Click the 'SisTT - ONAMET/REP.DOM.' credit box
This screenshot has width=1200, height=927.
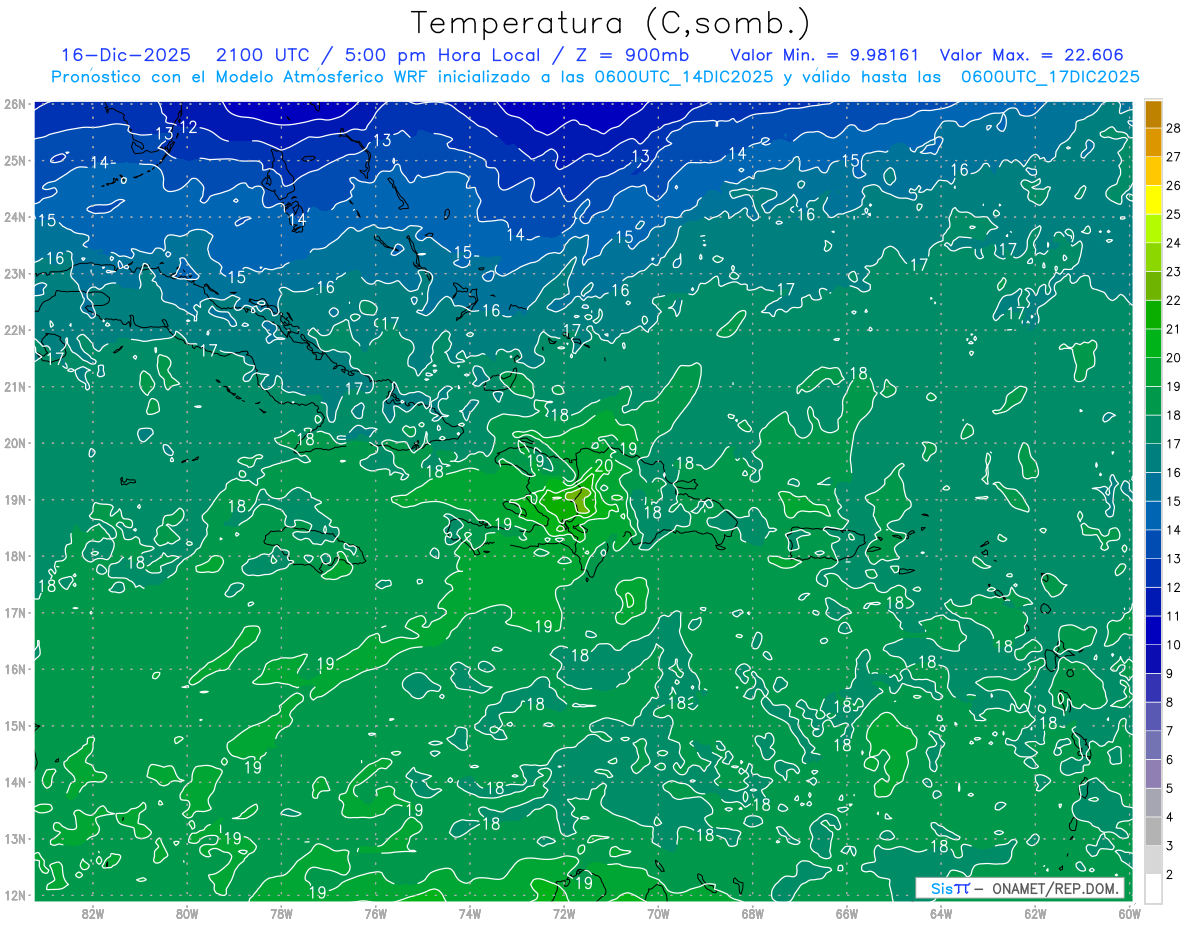tap(1020, 888)
